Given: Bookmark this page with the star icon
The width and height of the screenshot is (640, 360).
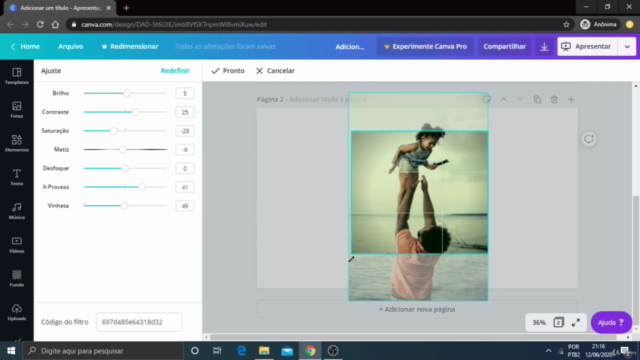Looking at the screenshot, I should (x=566, y=24).
